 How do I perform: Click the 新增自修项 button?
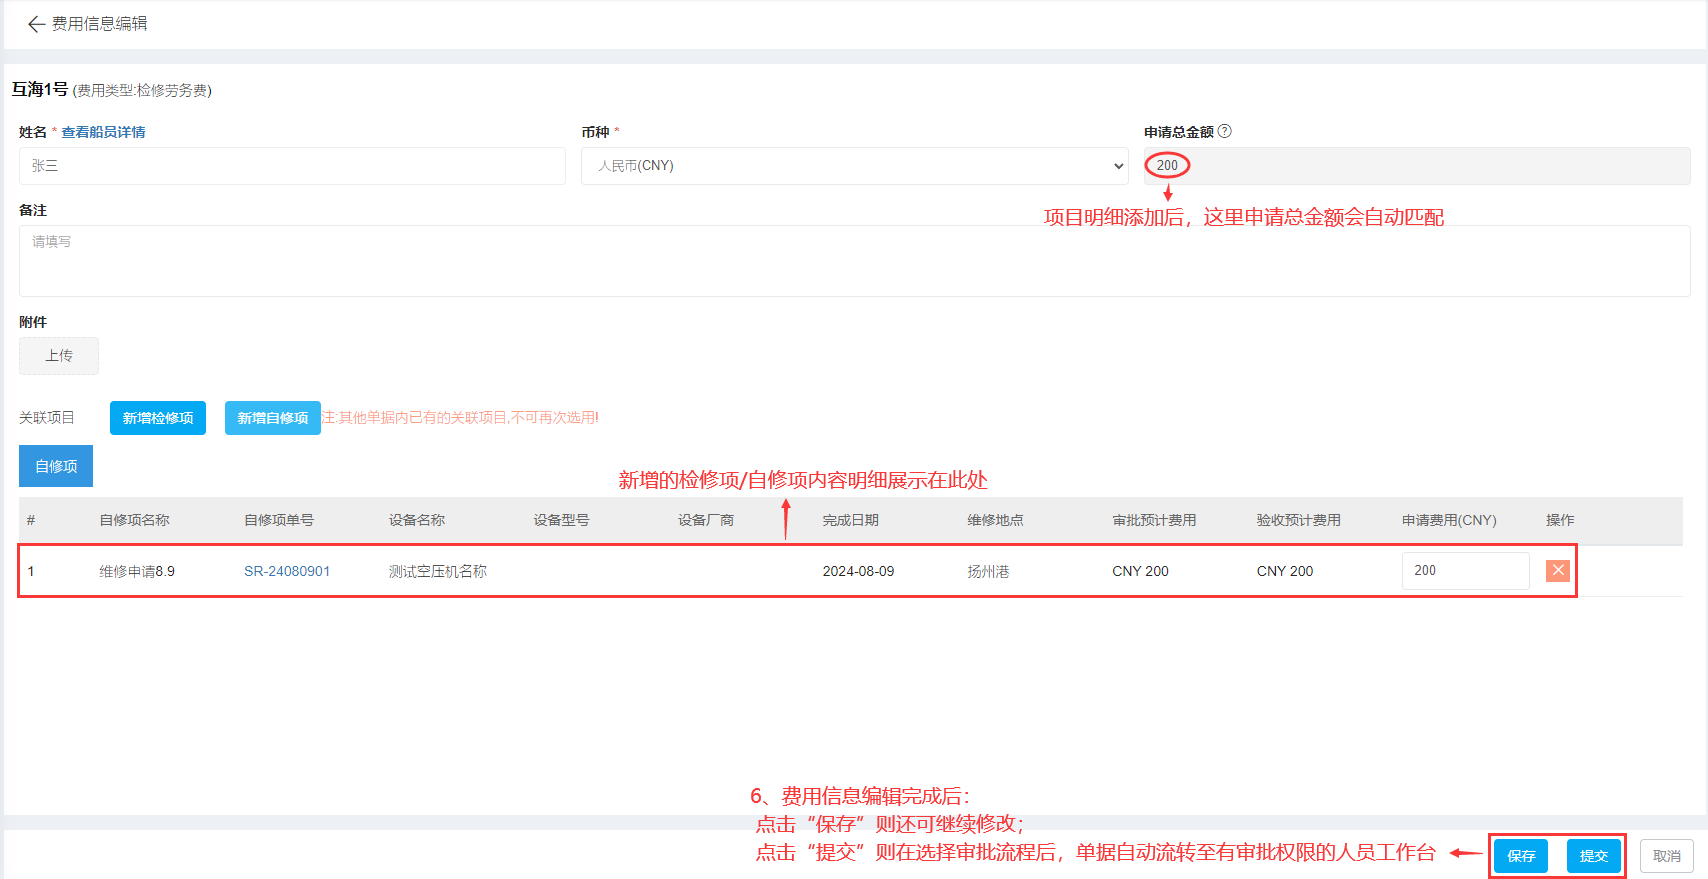273,418
